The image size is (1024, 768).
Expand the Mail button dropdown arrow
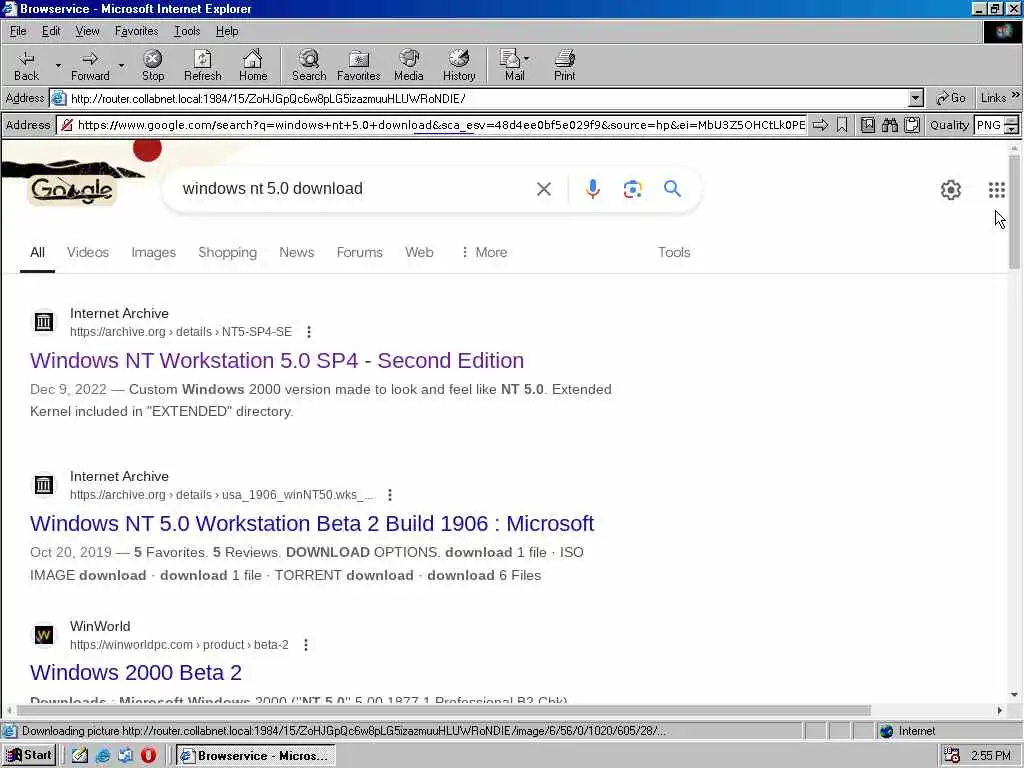(526, 59)
